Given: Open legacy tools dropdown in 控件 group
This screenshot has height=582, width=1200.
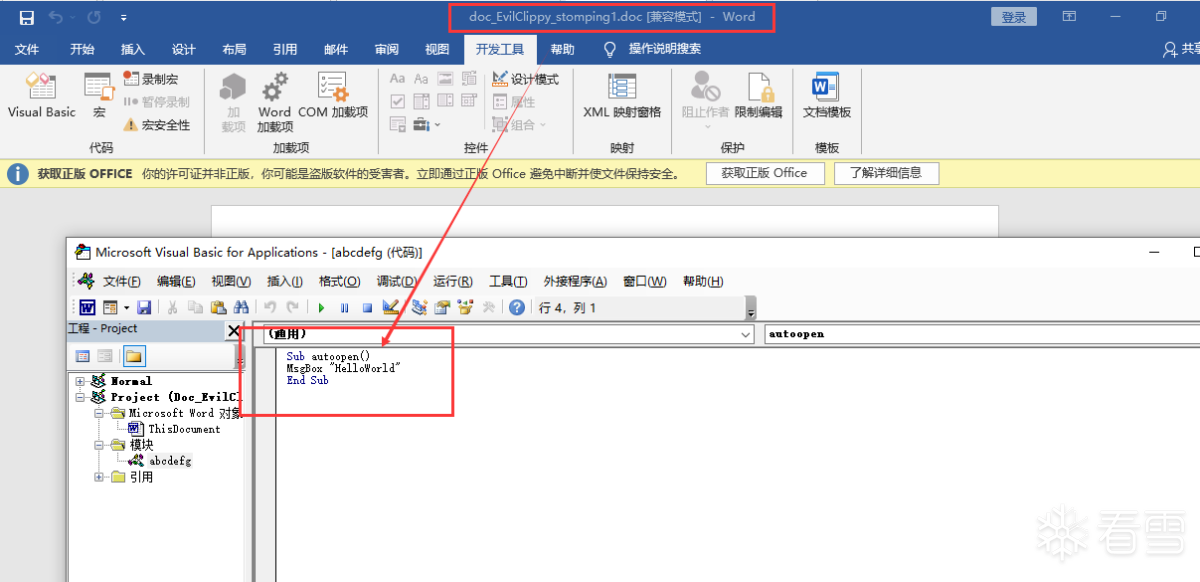Looking at the screenshot, I should point(428,125).
